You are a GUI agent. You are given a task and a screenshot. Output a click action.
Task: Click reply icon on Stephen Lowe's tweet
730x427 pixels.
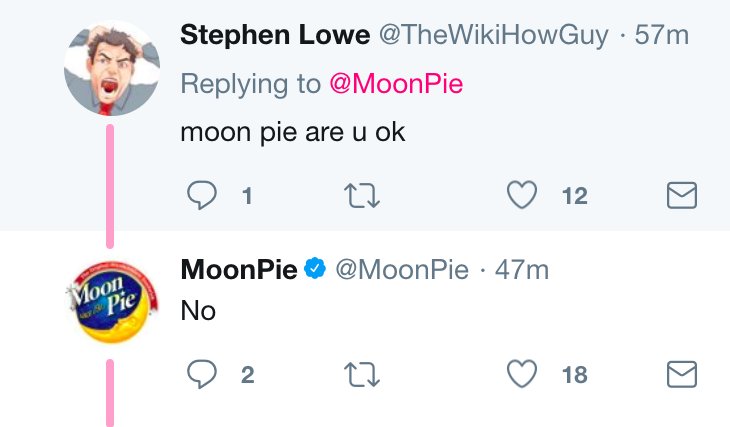[x=202, y=195]
